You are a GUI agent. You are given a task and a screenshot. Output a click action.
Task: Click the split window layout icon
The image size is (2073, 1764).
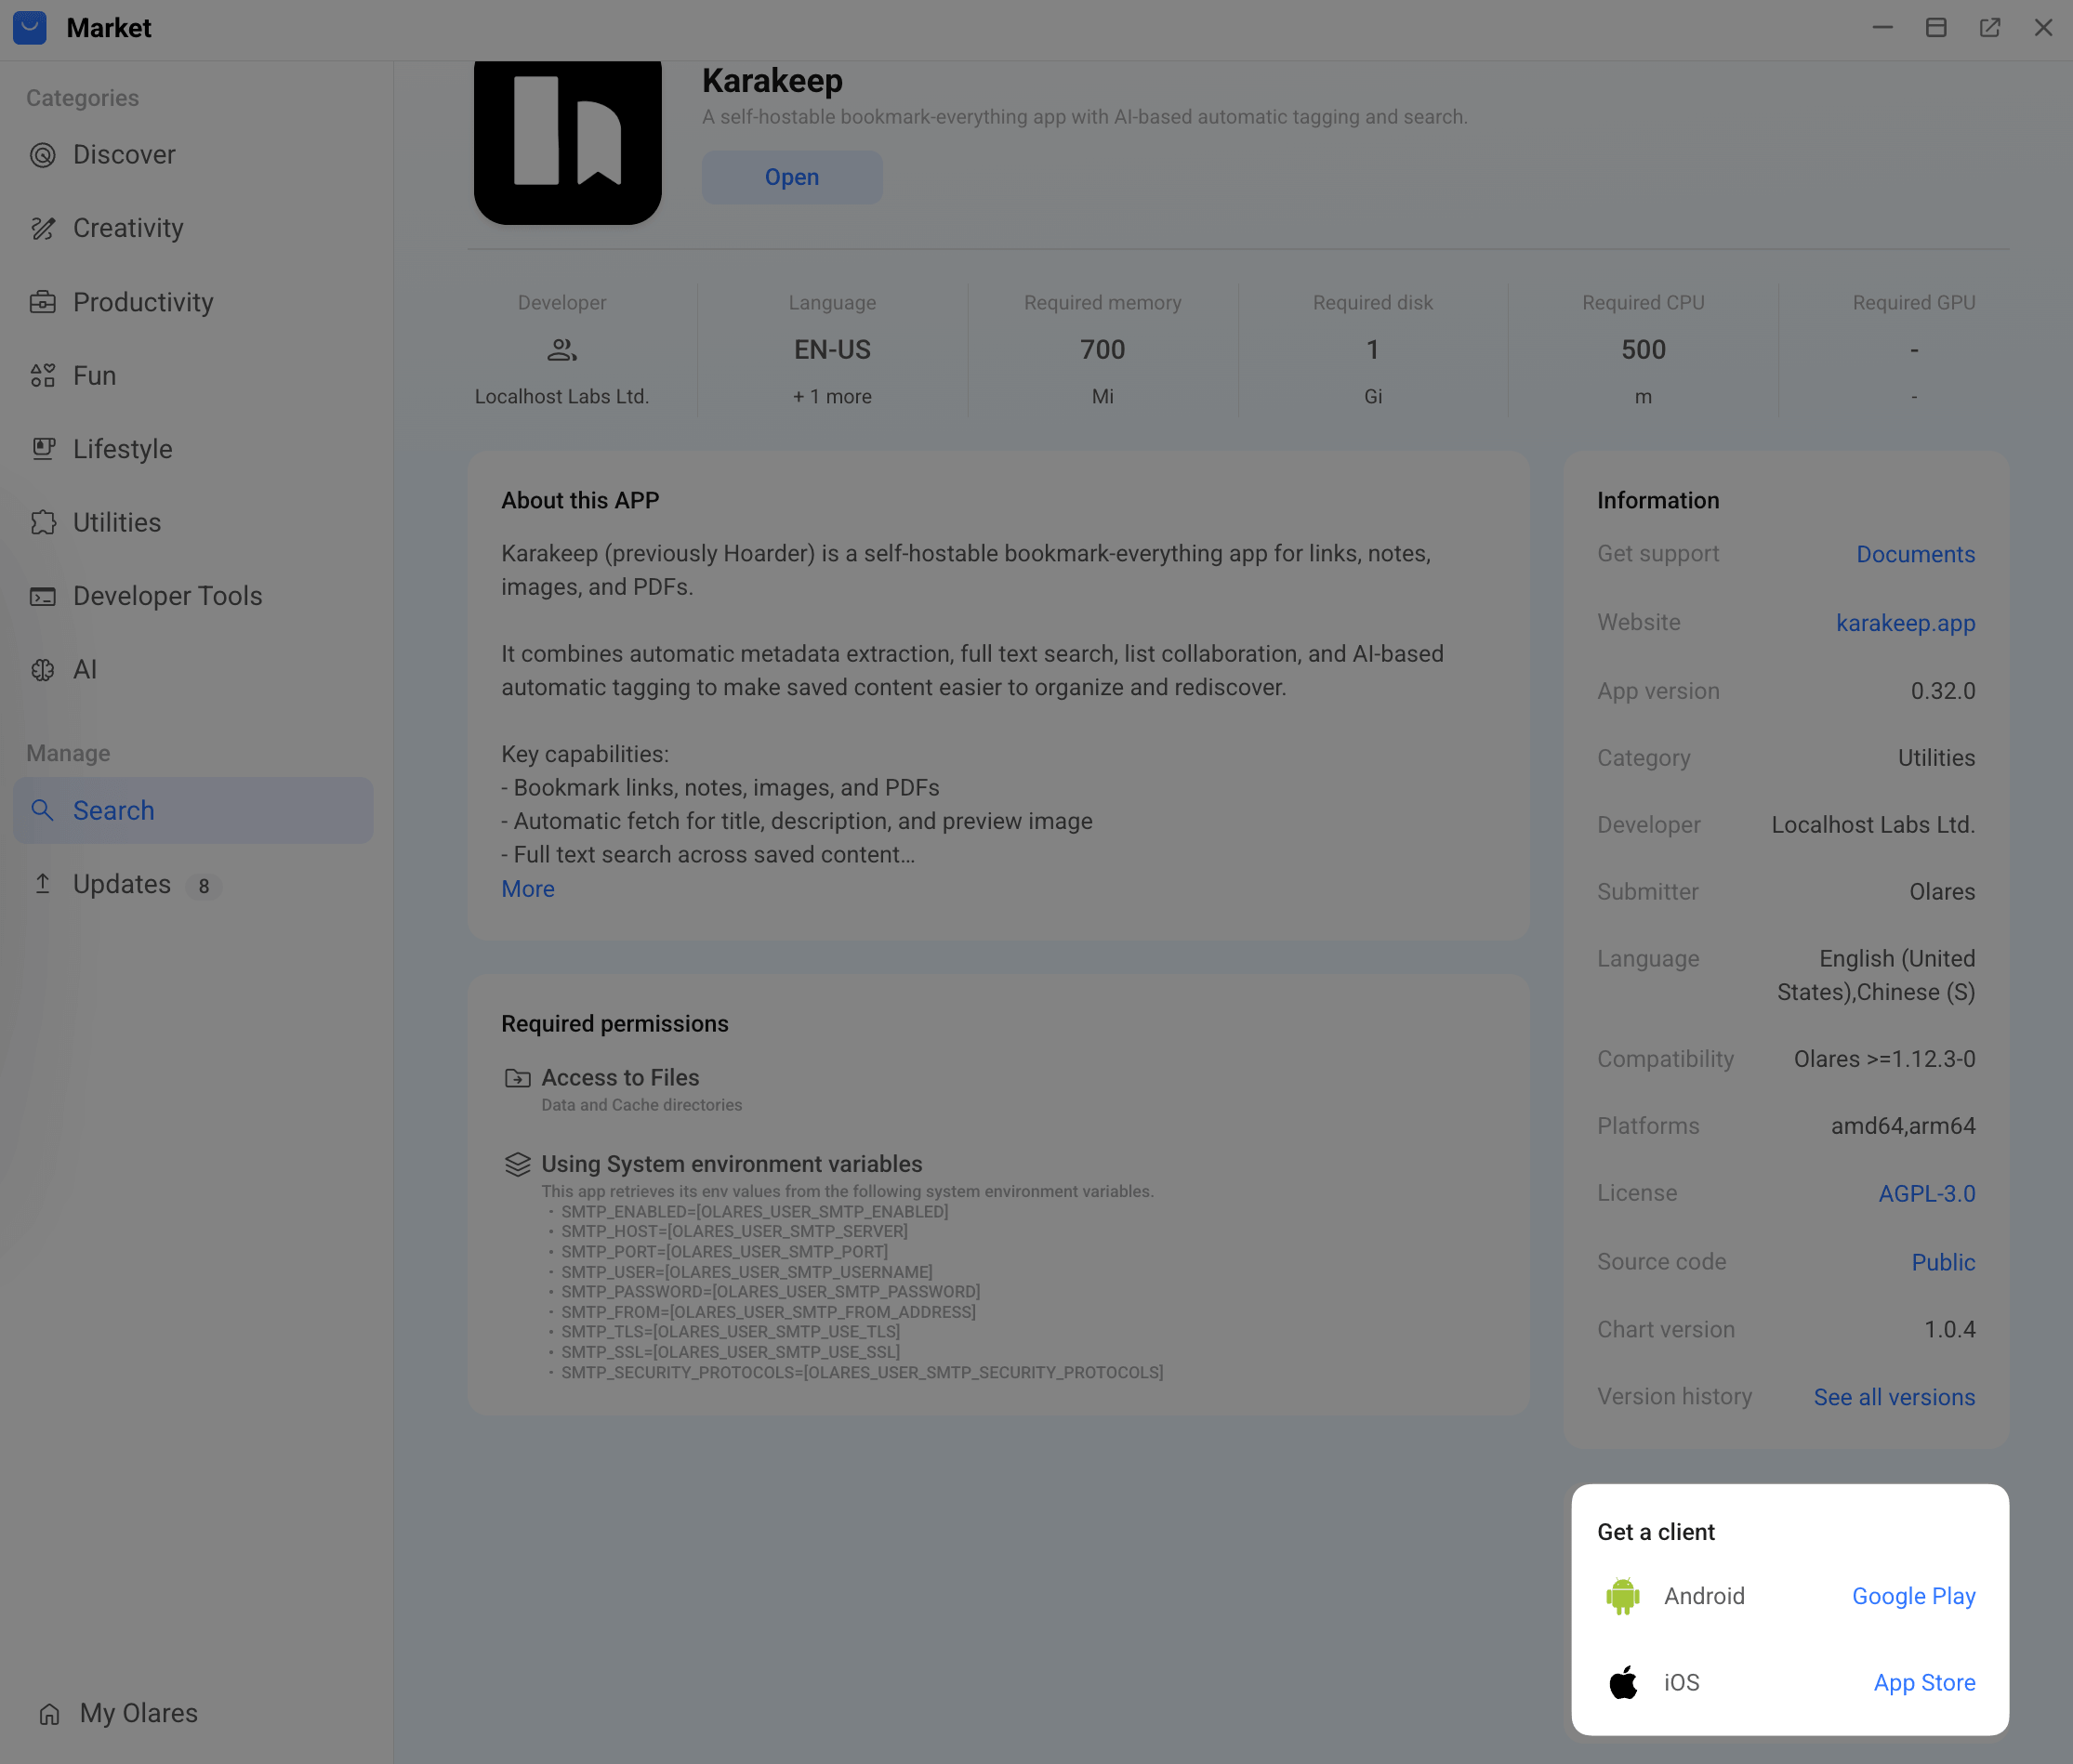[1935, 28]
